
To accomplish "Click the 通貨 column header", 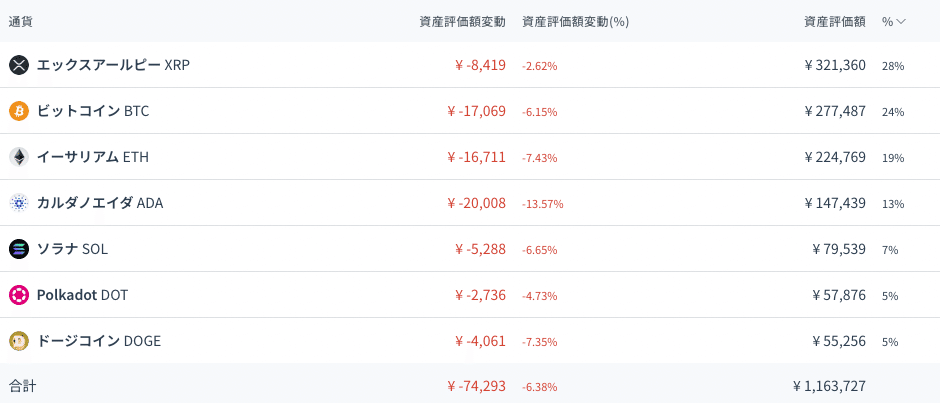I will 21,21.
